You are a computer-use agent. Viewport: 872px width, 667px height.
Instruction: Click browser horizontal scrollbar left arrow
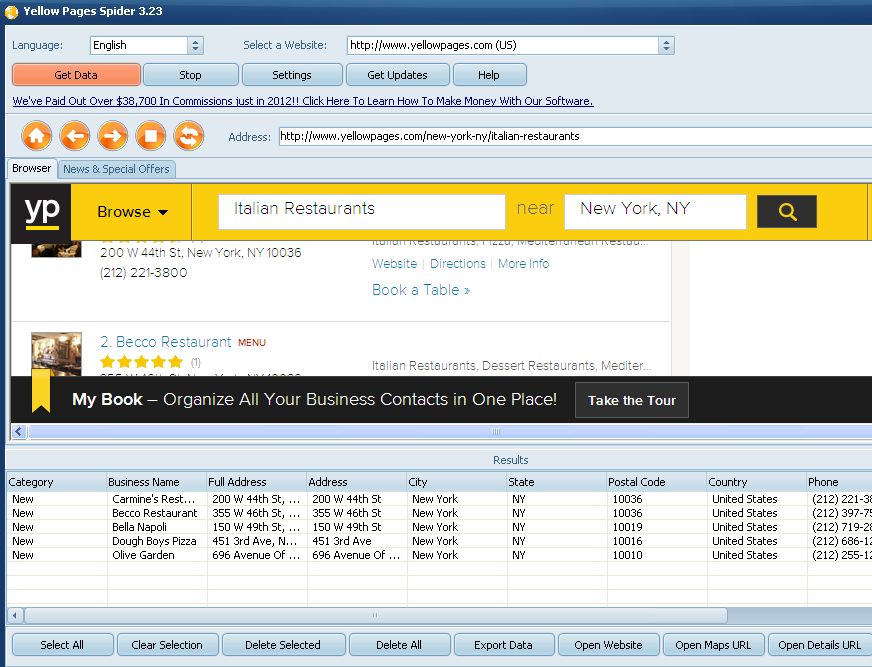coord(19,431)
